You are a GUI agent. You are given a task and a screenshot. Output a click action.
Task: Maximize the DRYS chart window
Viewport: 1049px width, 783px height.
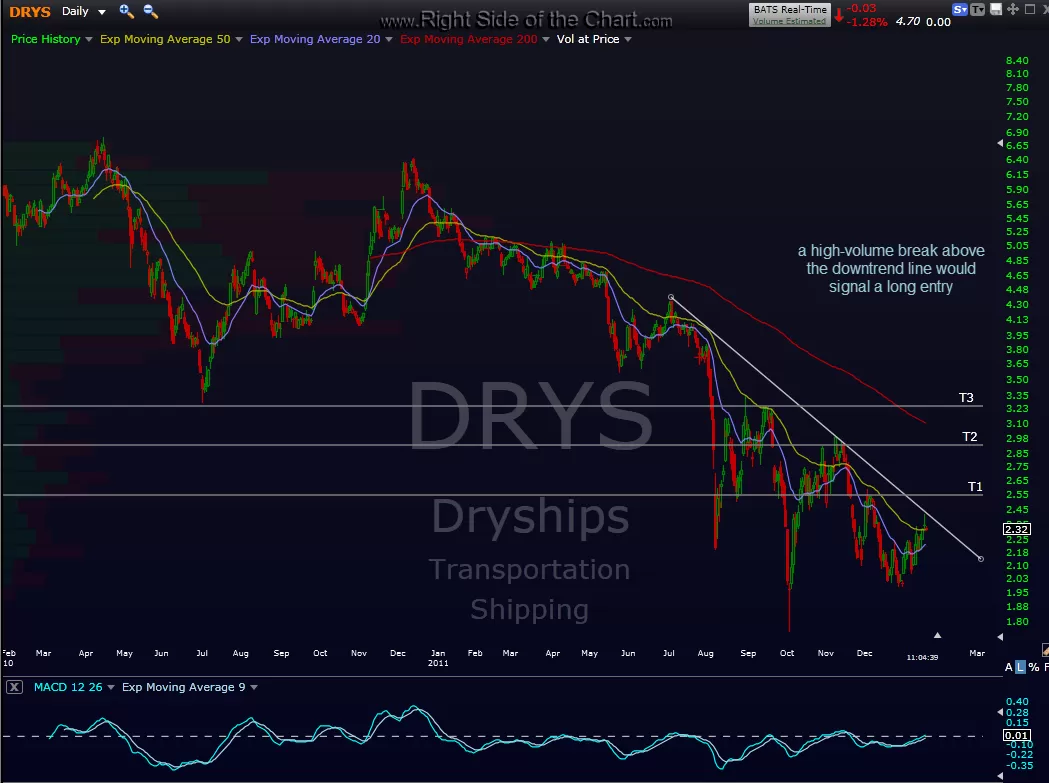(x=1030, y=9)
